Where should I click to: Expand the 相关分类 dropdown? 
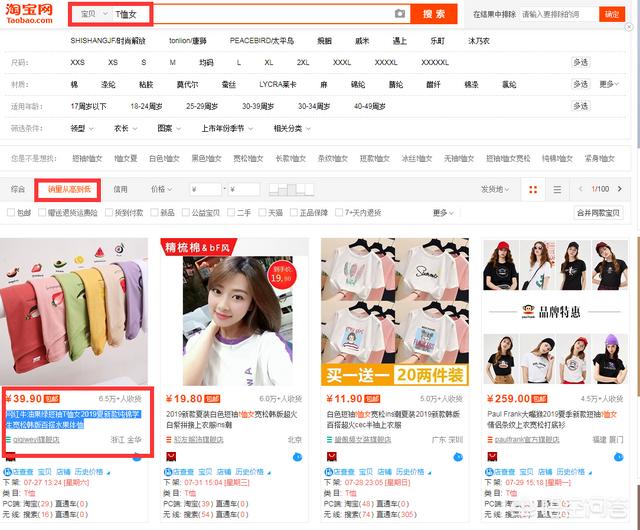(x=292, y=128)
